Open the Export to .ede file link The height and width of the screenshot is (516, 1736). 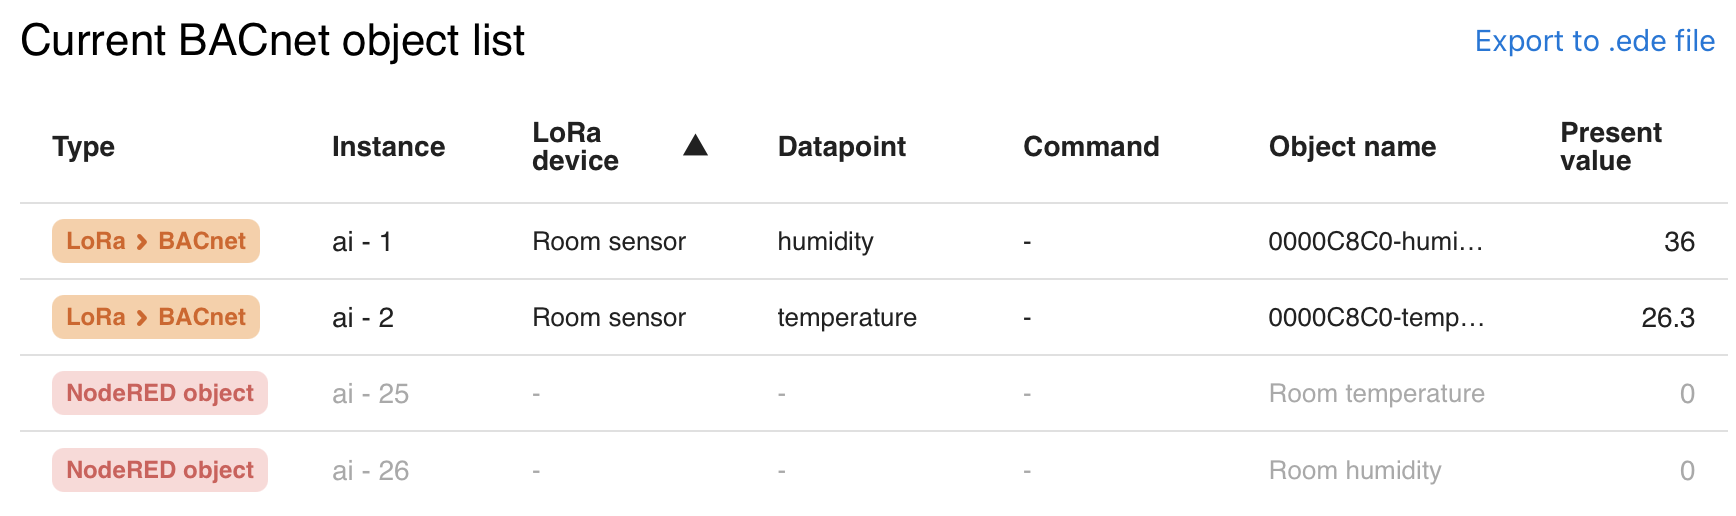click(1594, 41)
